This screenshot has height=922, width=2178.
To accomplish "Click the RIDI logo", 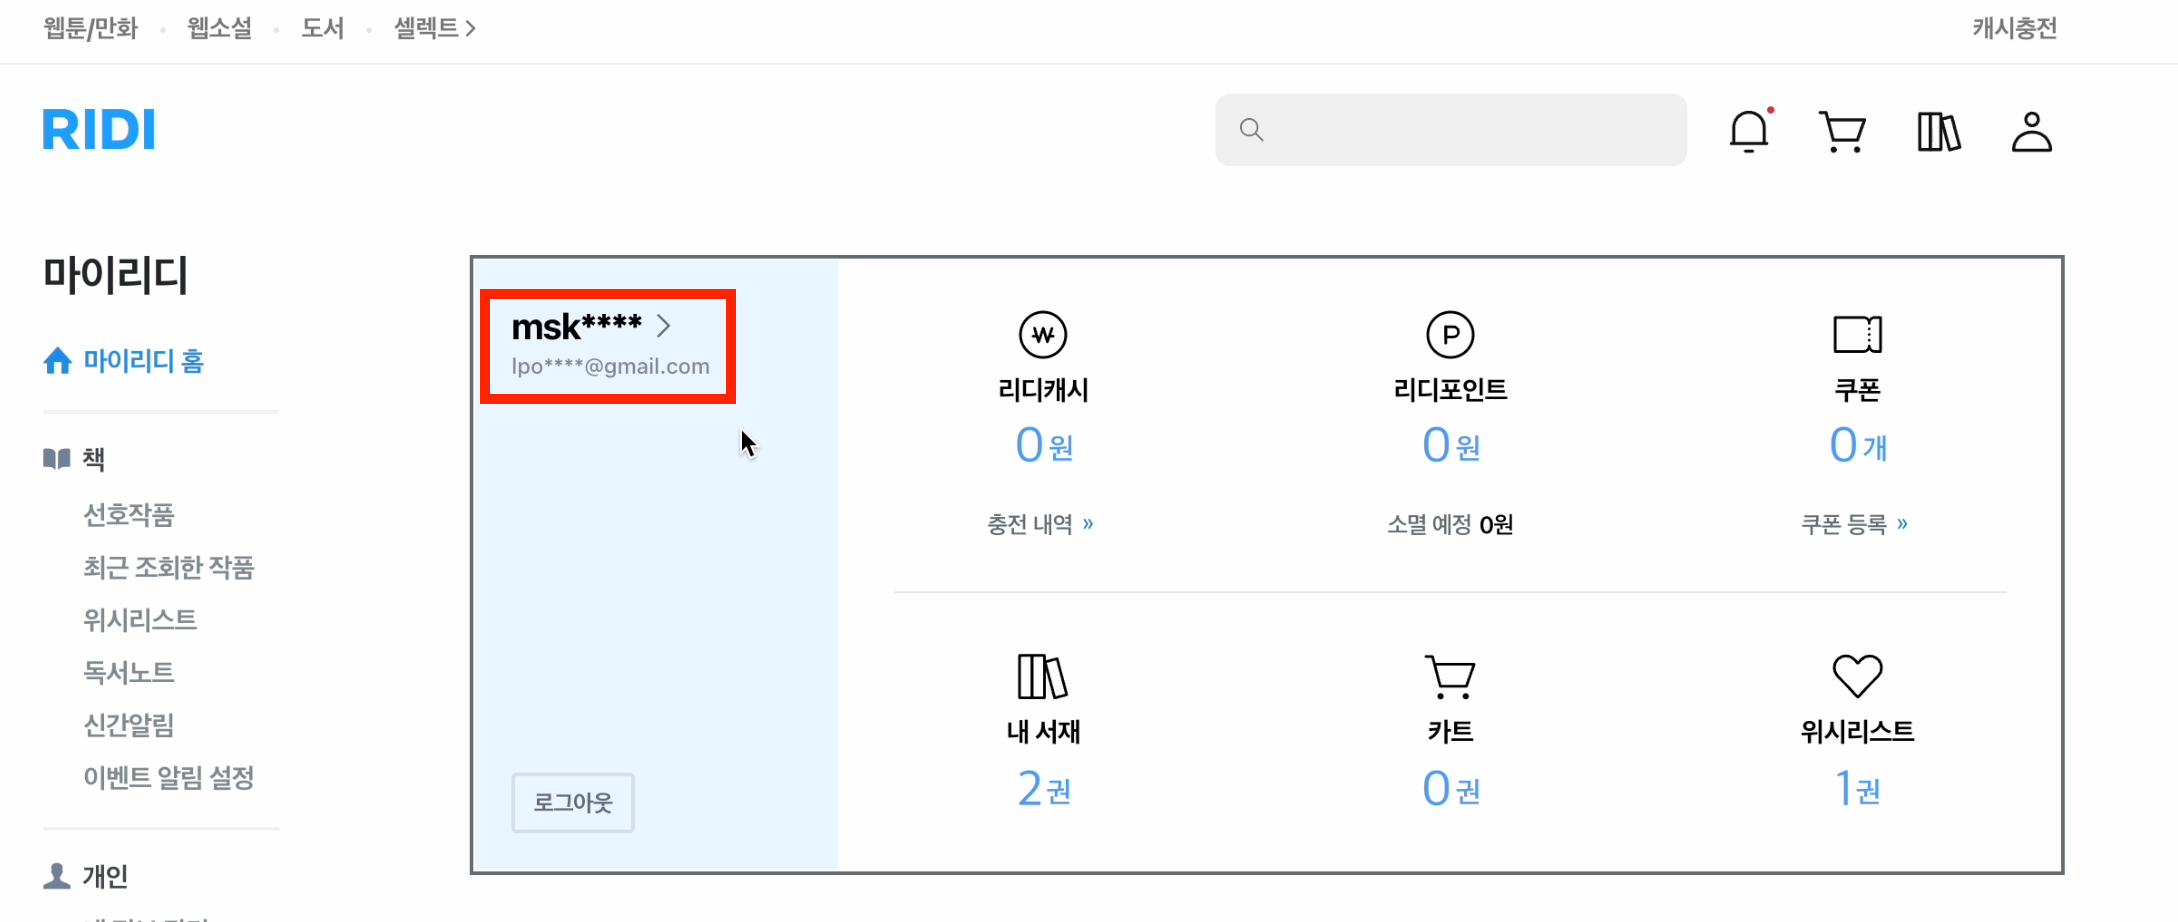I will (x=99, y=130).
